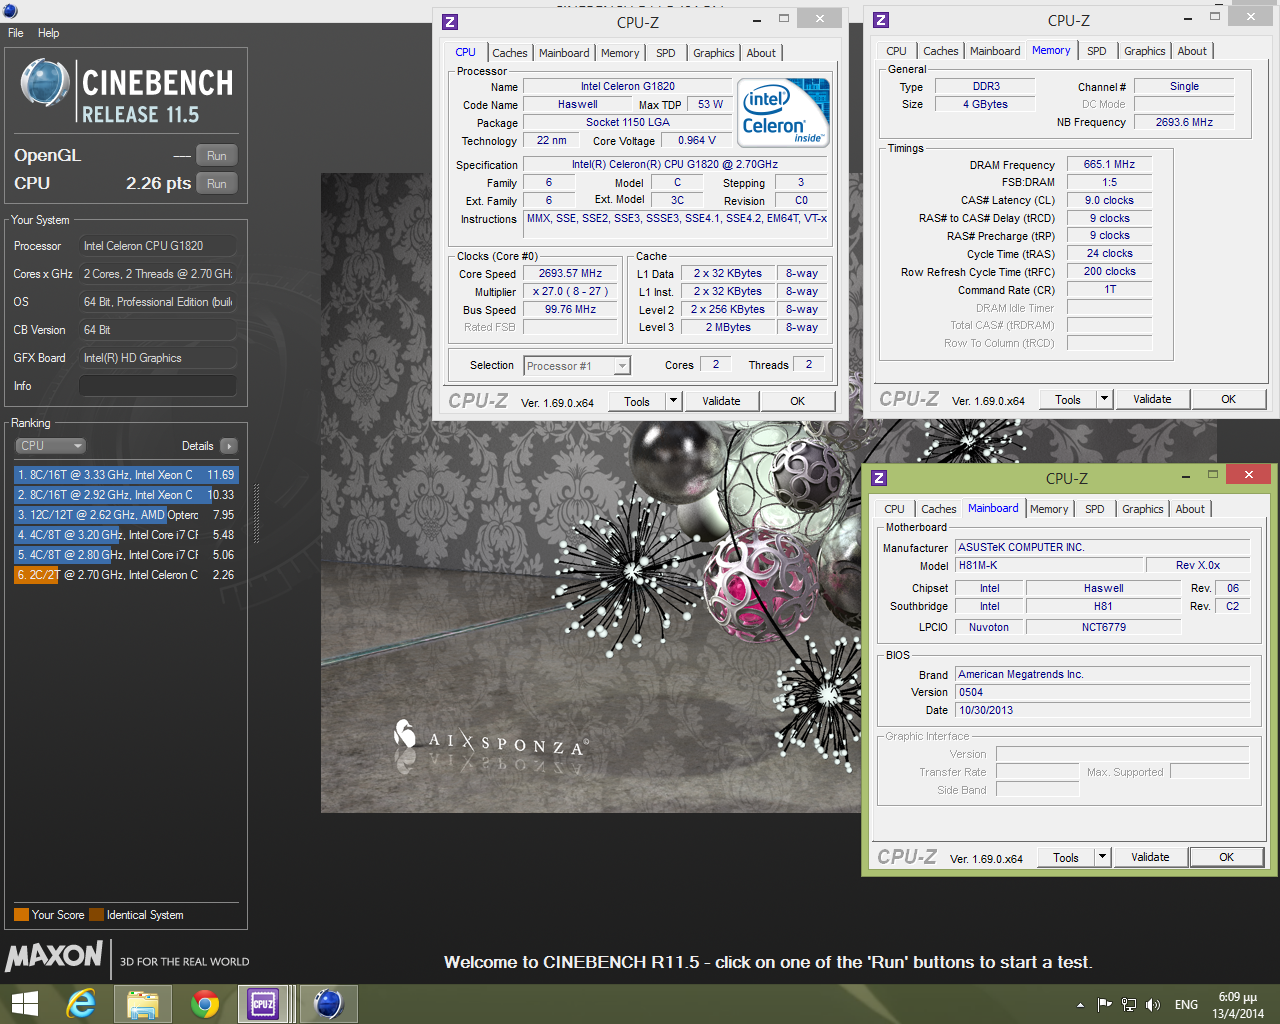Click the Cinebench taskbar icon

point(328,1003)
